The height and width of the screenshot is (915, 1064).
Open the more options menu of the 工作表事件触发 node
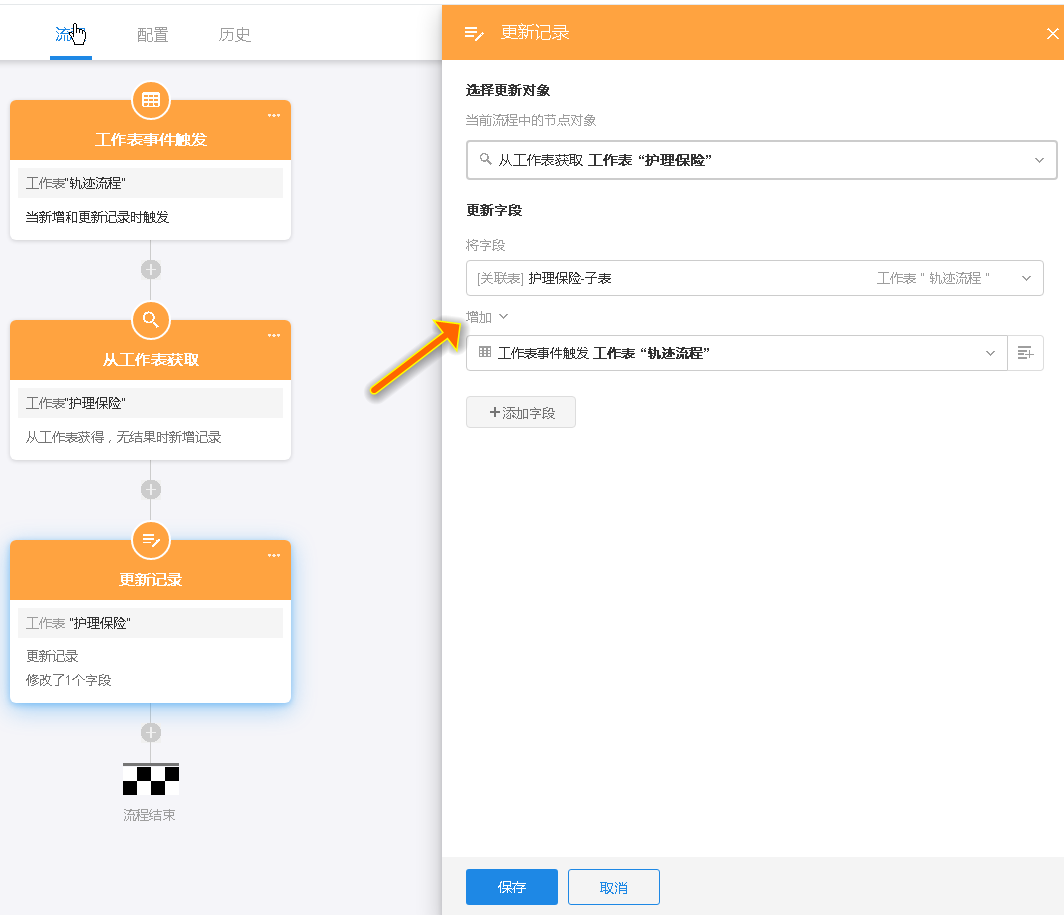click(x=274, y=115)
